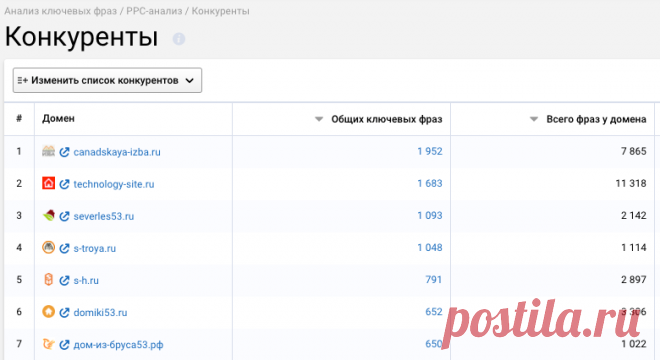Click the red house favicon of technology-site.ru

pyautogui.click(x=48, y=183)
